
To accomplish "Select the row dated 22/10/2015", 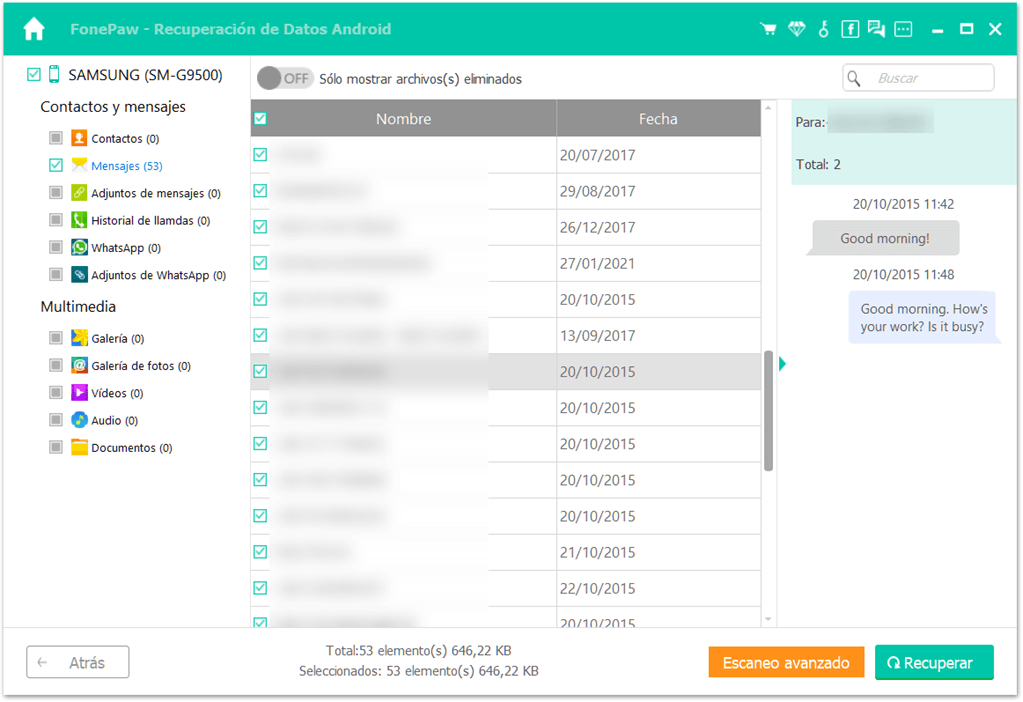I will (x=506, y=588).
